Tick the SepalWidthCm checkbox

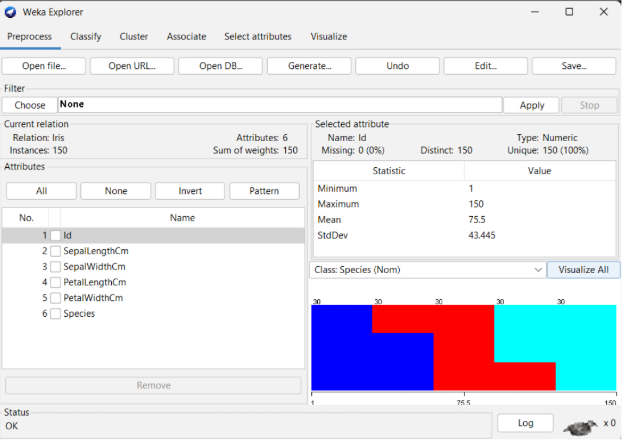pyautogui.click(x=56, y=267)
